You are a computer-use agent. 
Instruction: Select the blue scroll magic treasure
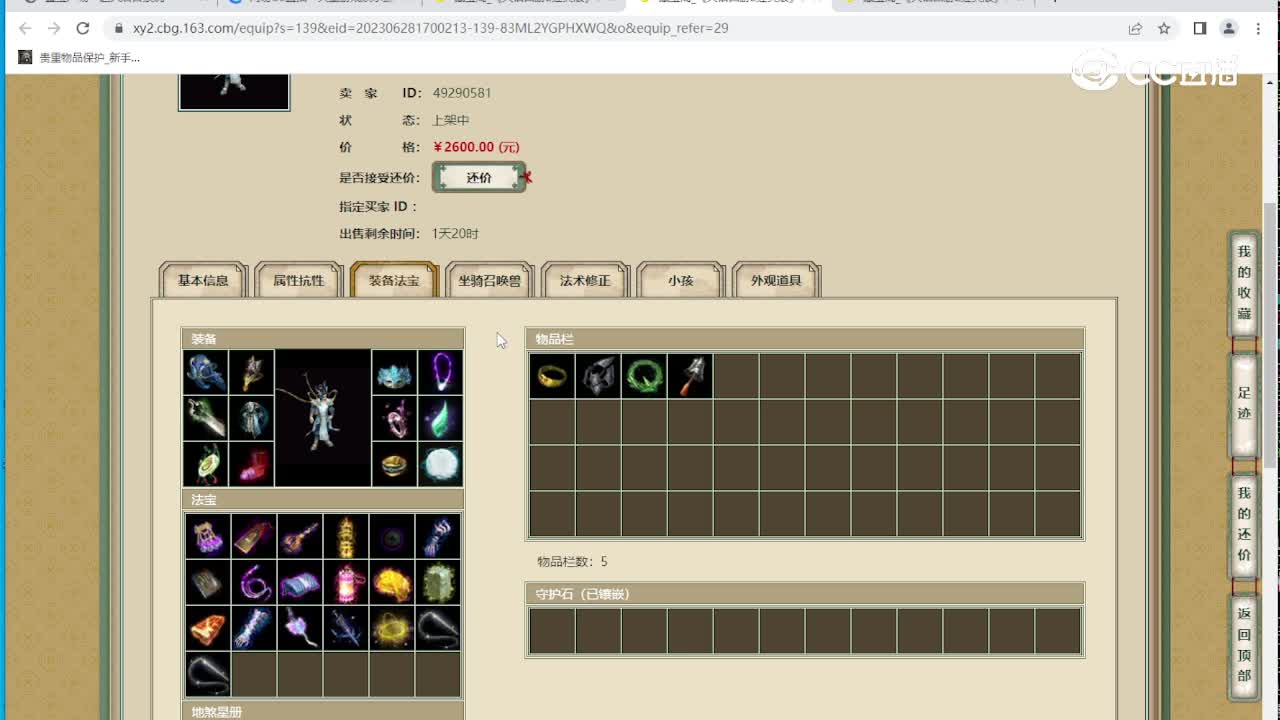[300, 582]
